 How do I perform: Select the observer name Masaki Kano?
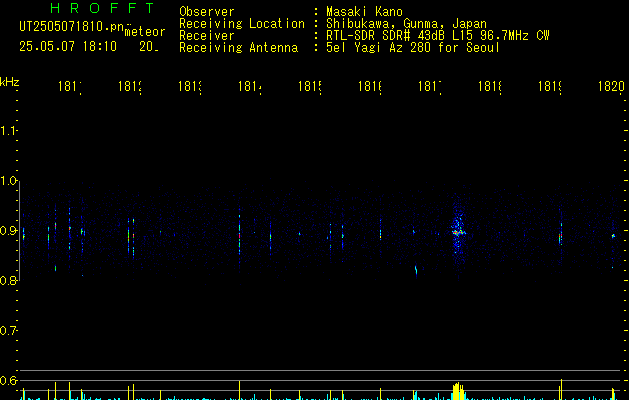click(364, 11)
